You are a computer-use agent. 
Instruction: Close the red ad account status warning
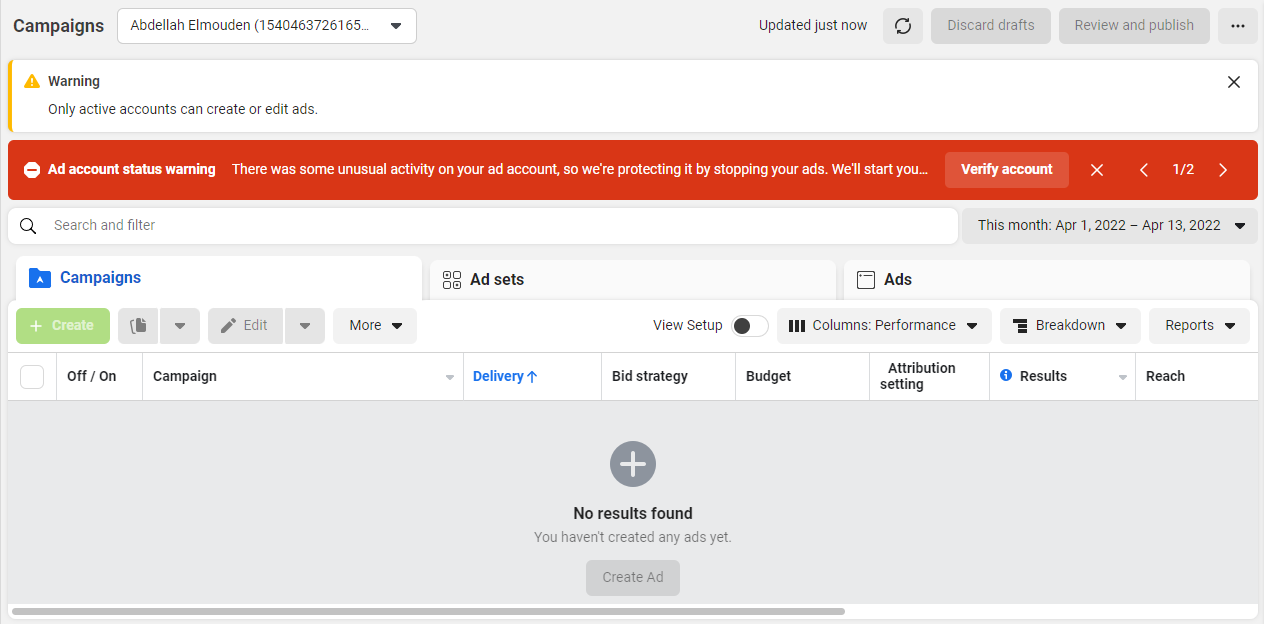pyautogui.click(x=1097, y=170)
